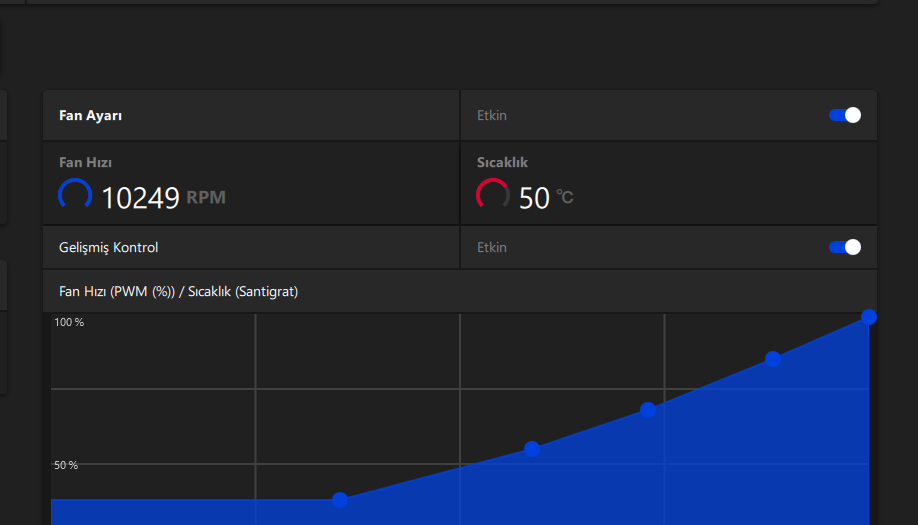Click Etkin text in the Fan Ayarı row
Image resolution: width=918 pixels, height=525 pixels.
click(x=492, y=115)
